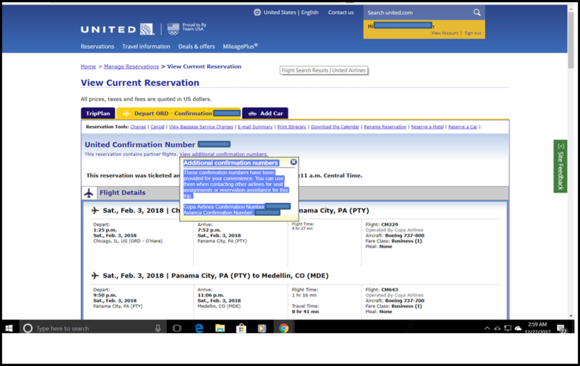
Task: Open Task View from the taskbar
Action: 177,328
